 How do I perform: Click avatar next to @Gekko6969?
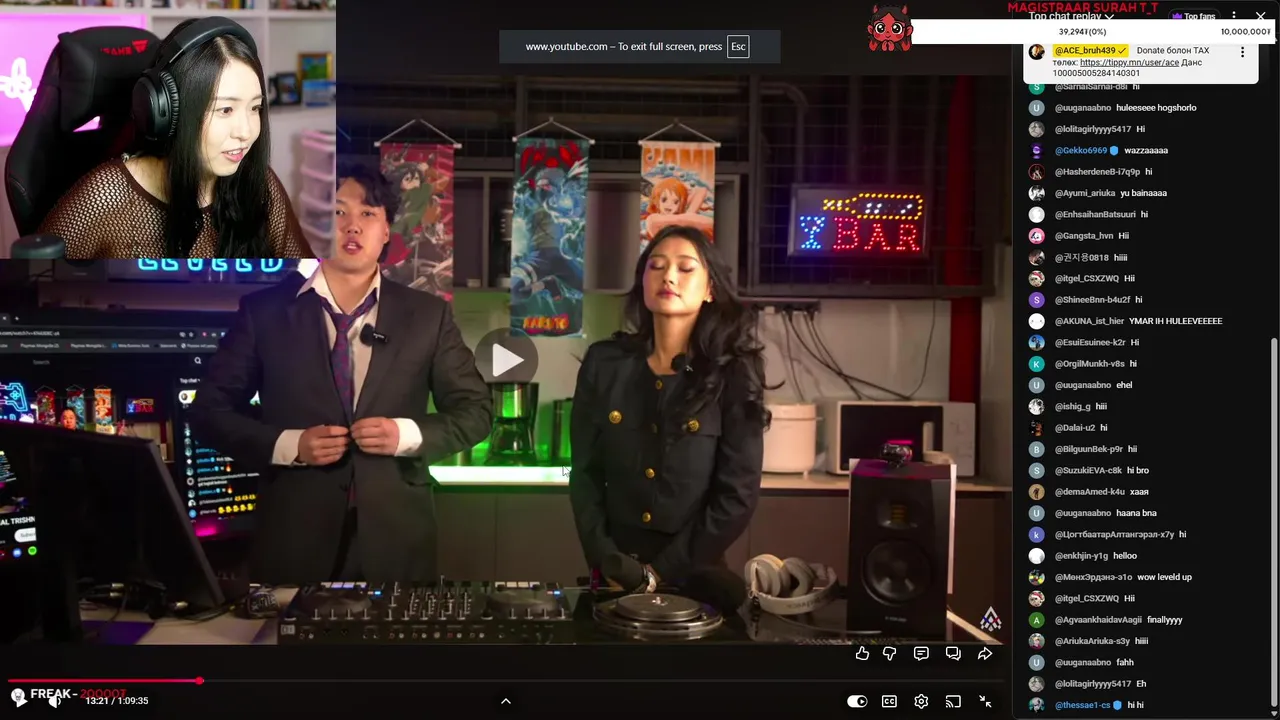coord(1037,150)
